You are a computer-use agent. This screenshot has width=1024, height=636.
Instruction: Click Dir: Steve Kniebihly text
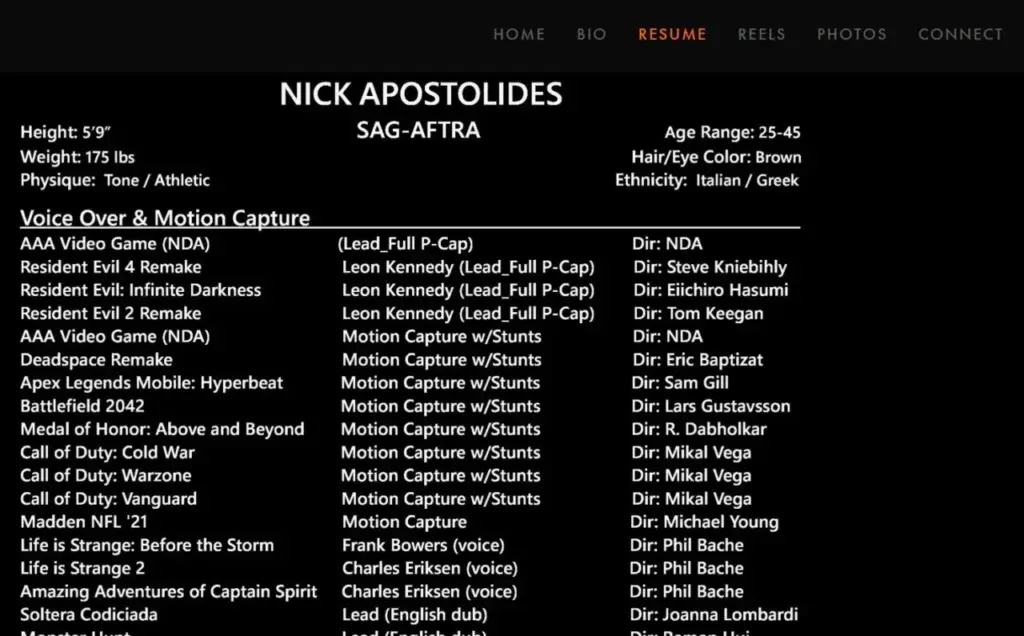click(710, 267)
